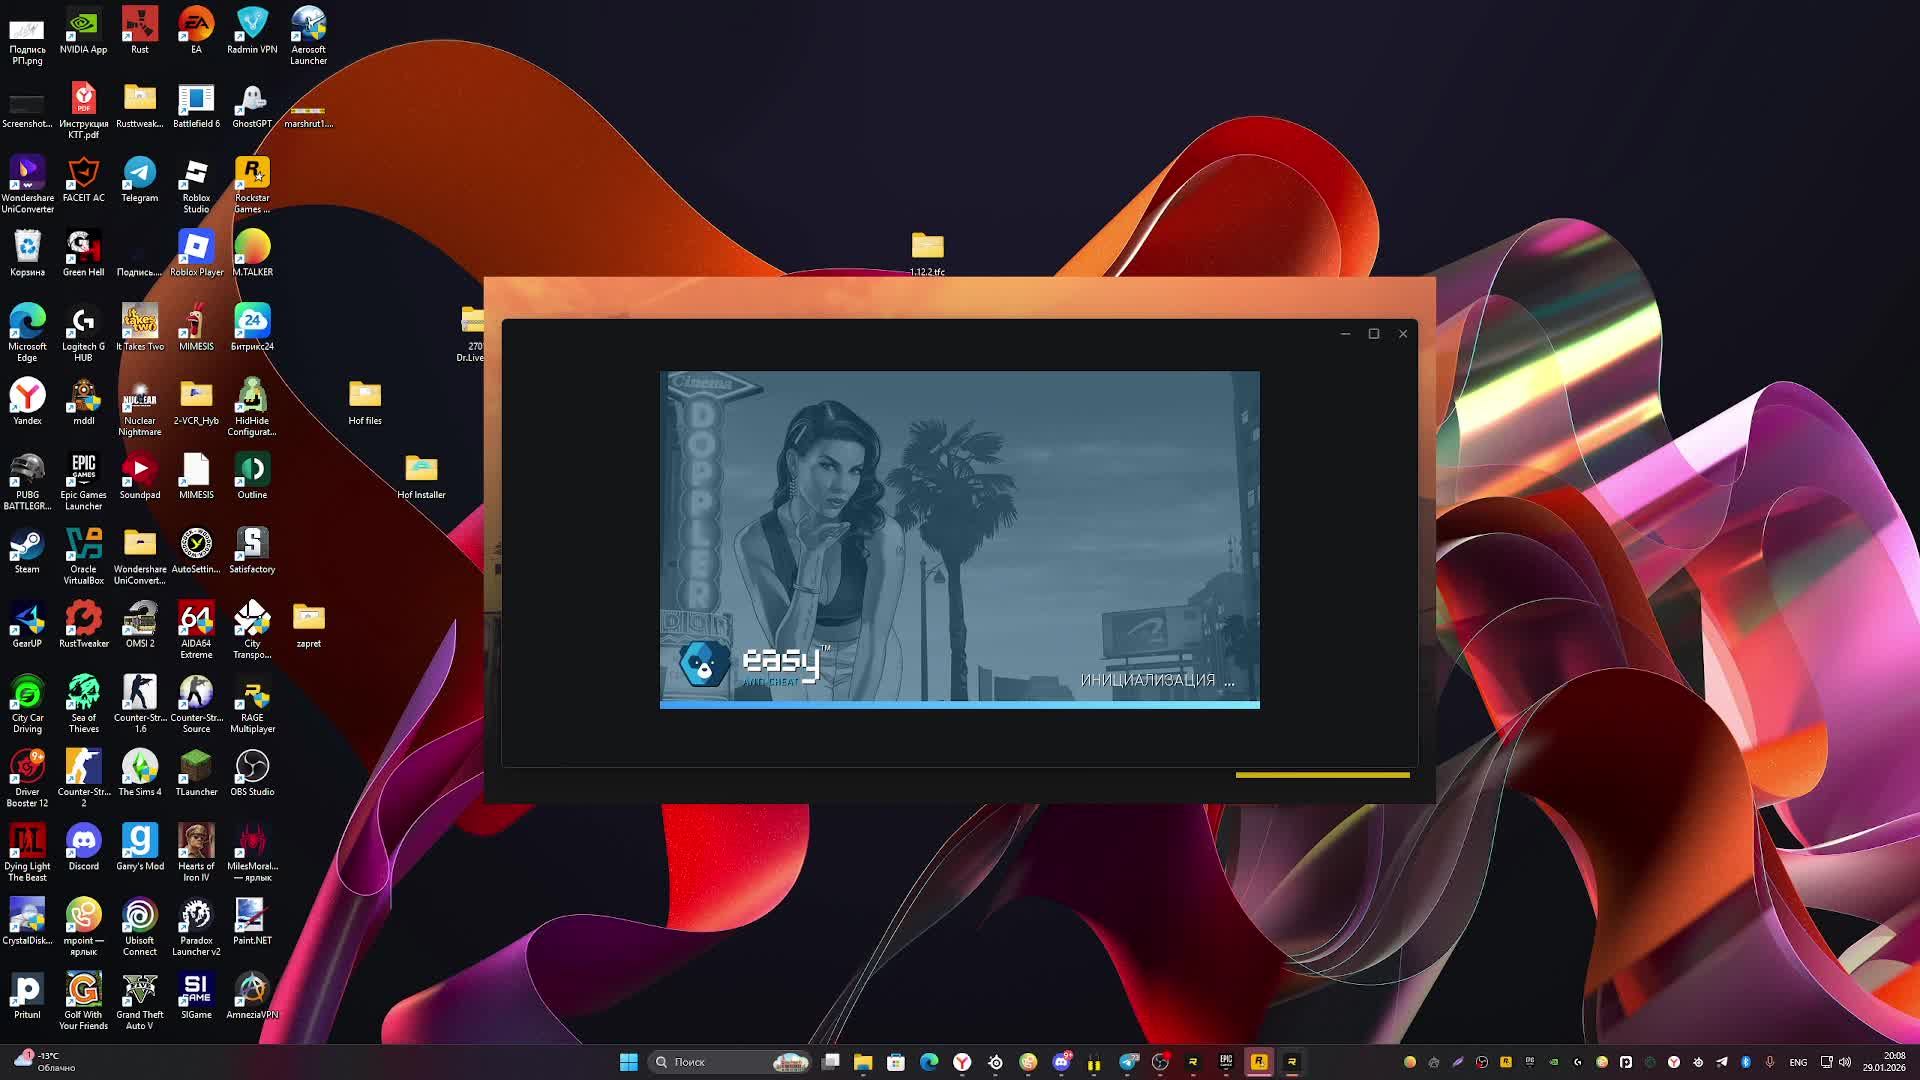Open the Steam desktop shortcut
This screenshot has height=1080, width=1920.
tap(27, 546)
